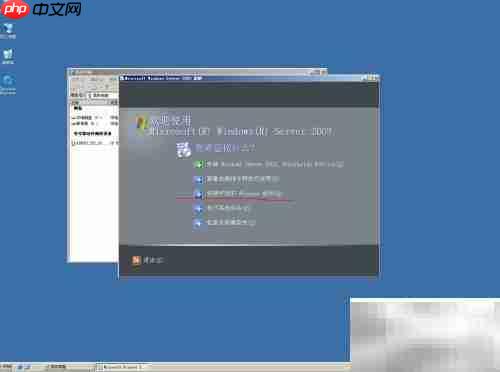
Task: Open the Start button on the taskbar
Action: [7, 367]
